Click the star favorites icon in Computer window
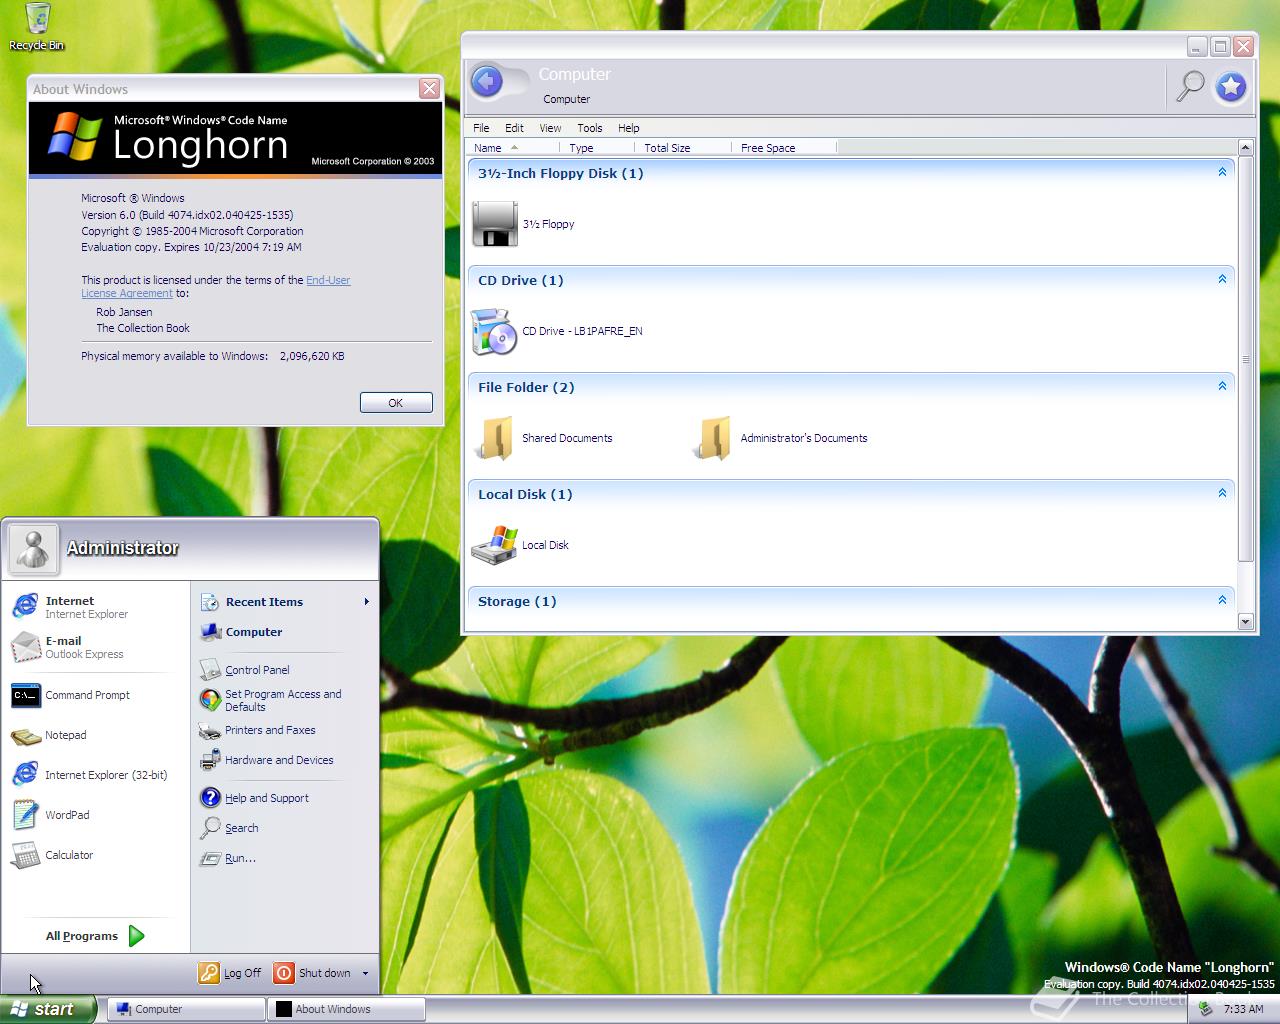Screen dimensions: 1280x1024 pos(1231,87)
